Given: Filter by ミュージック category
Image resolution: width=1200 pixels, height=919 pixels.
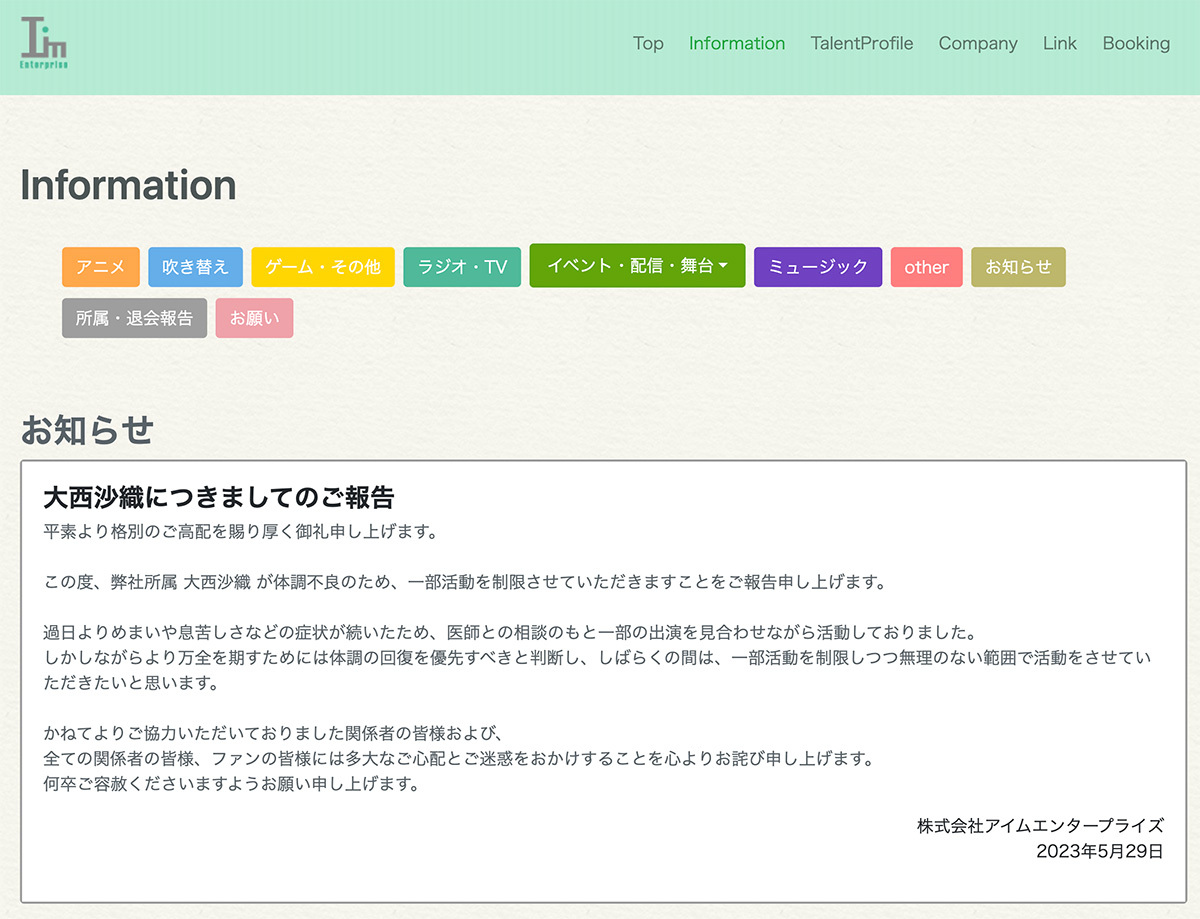Looking at the screenshot, I should click(x=818, y=267).
